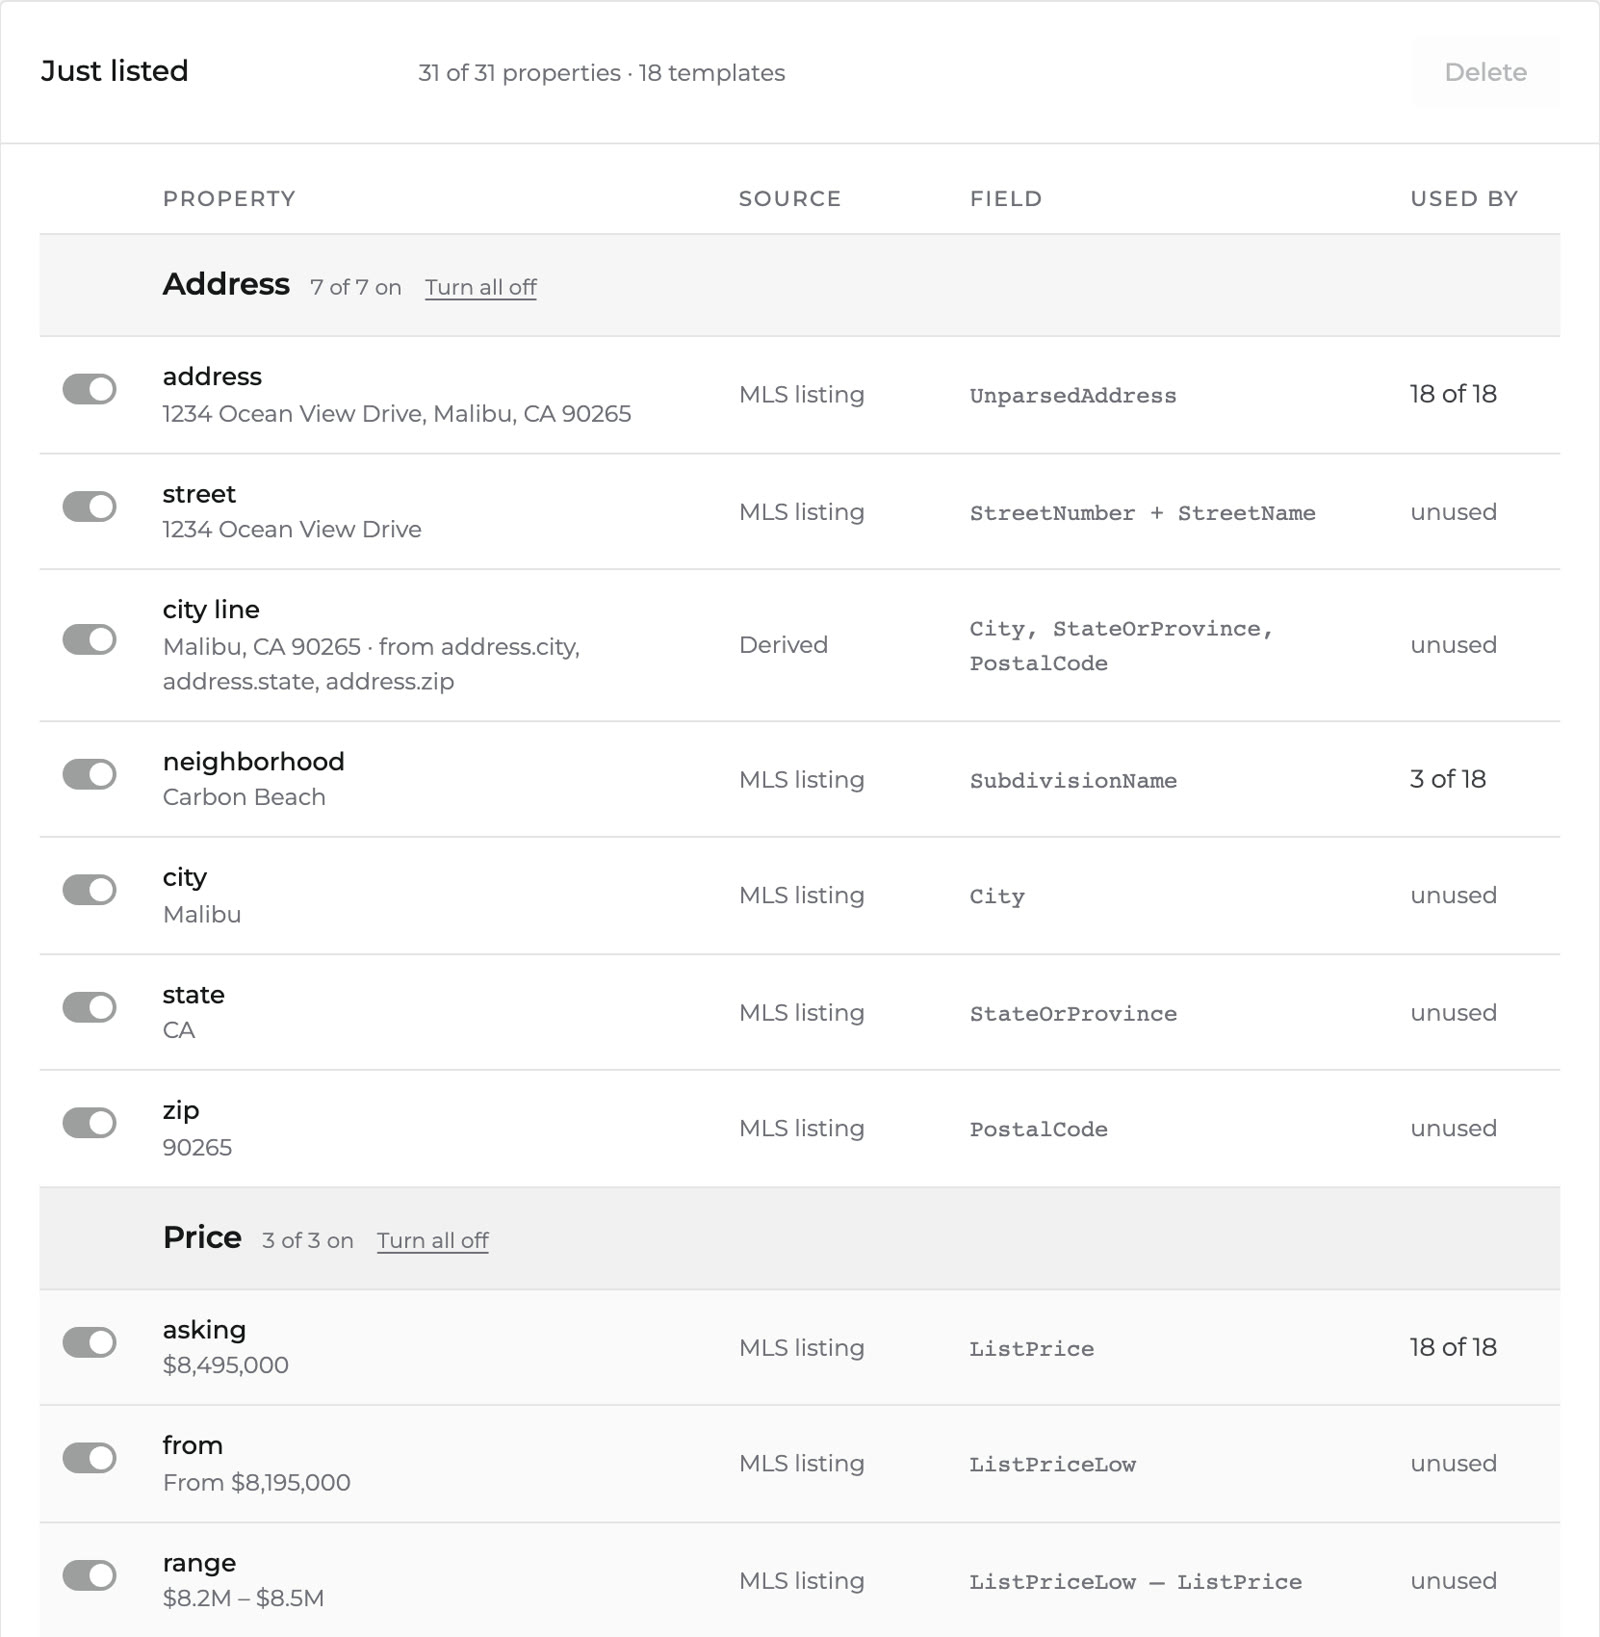This screenshot has height=1637, width=1600.
Task: Click the Derived source label
Action: coord(783,645)
